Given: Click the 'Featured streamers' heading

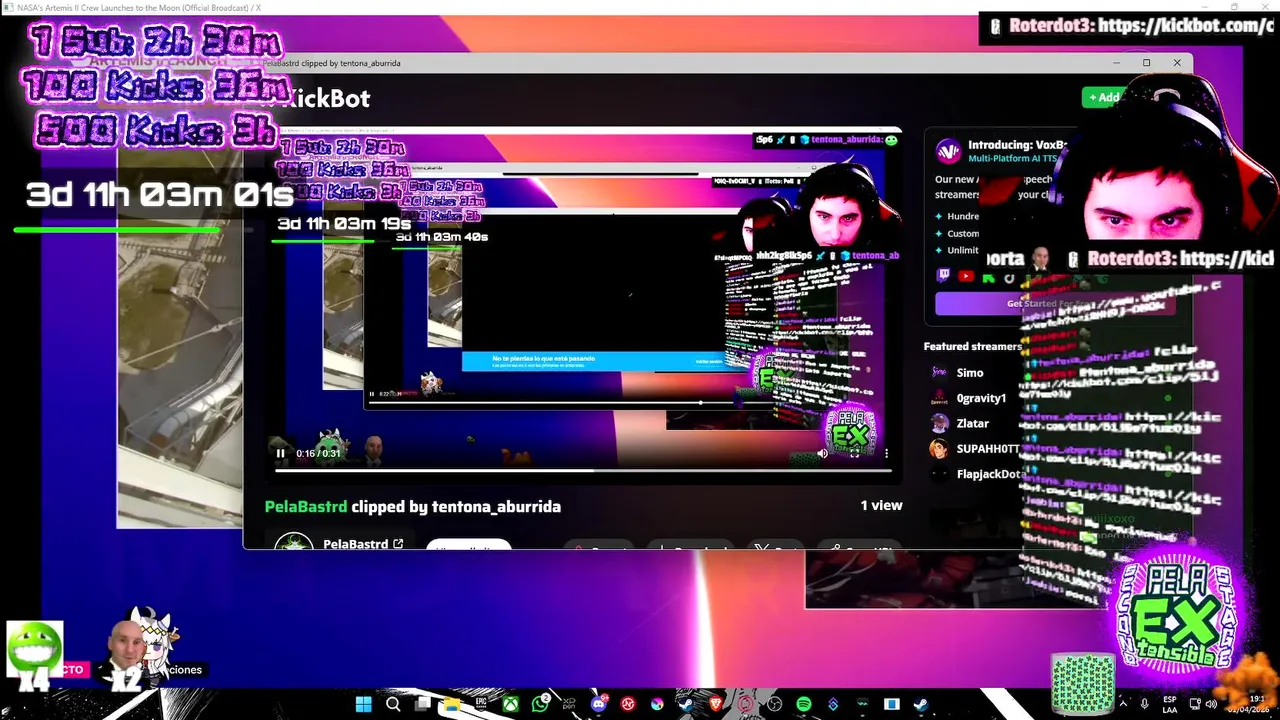Looking at the screenshot, I should click(973, 346).
